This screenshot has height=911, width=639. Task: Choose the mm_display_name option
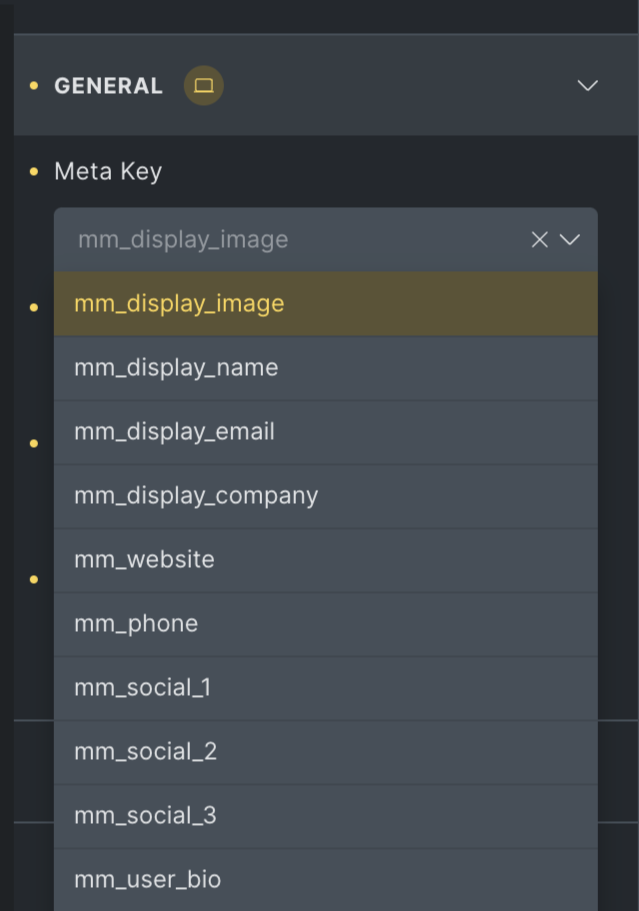pos(176,368)
